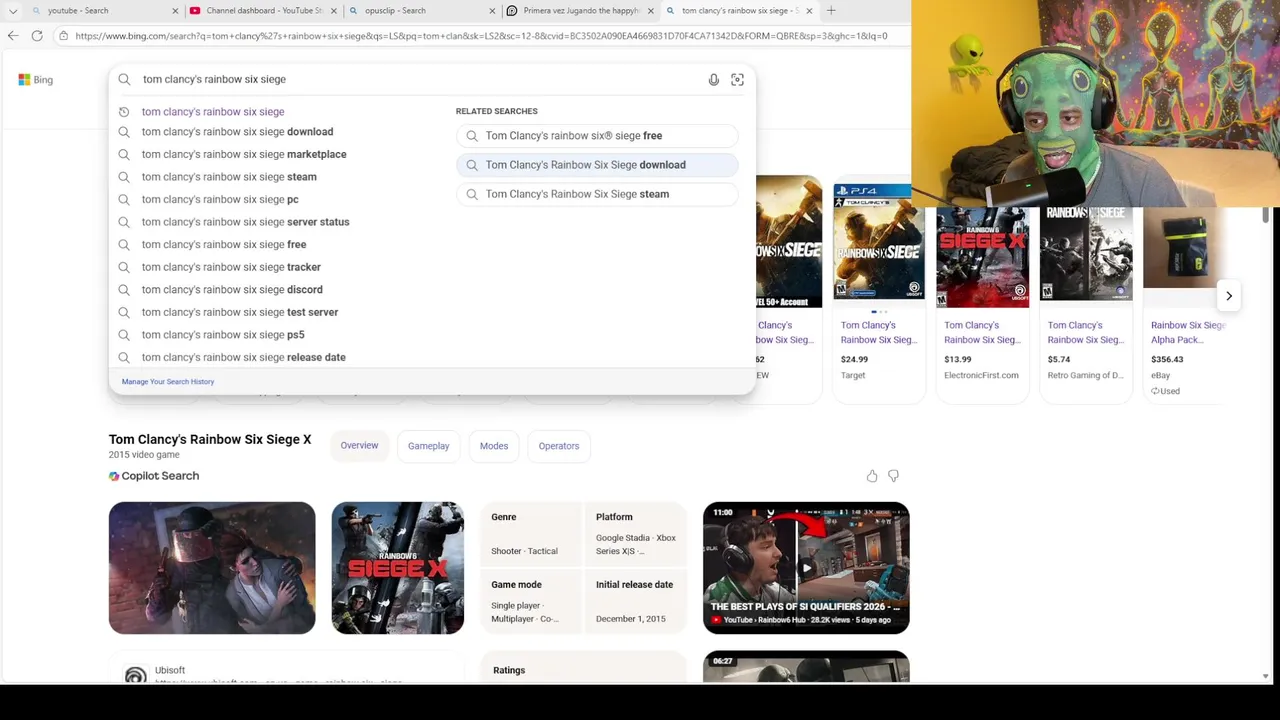Choose suggestion ending in 'release date'
The image size is (1280, 720).
click(x=243, y=357)
